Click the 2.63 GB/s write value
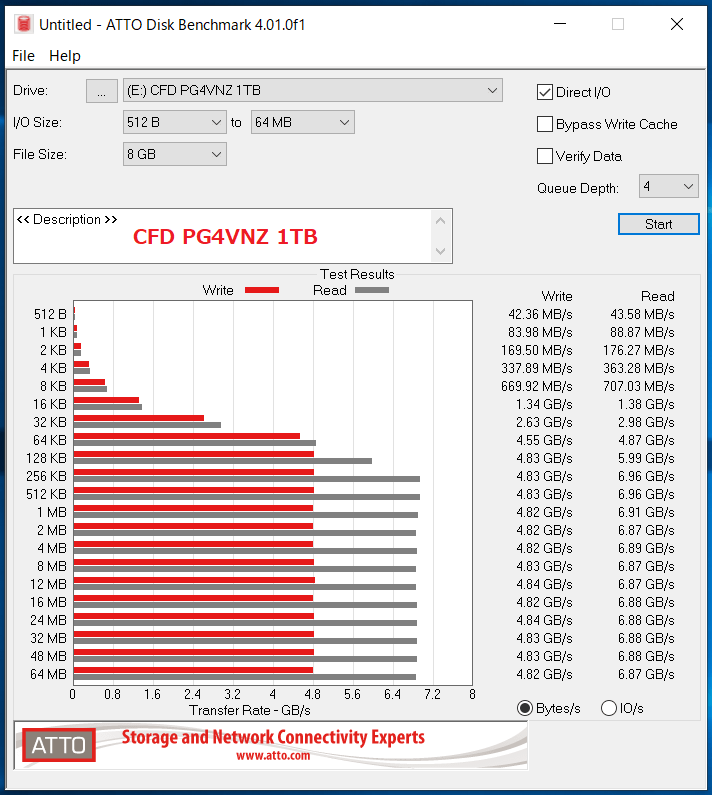712x795 pixels. tap(544, 422)
